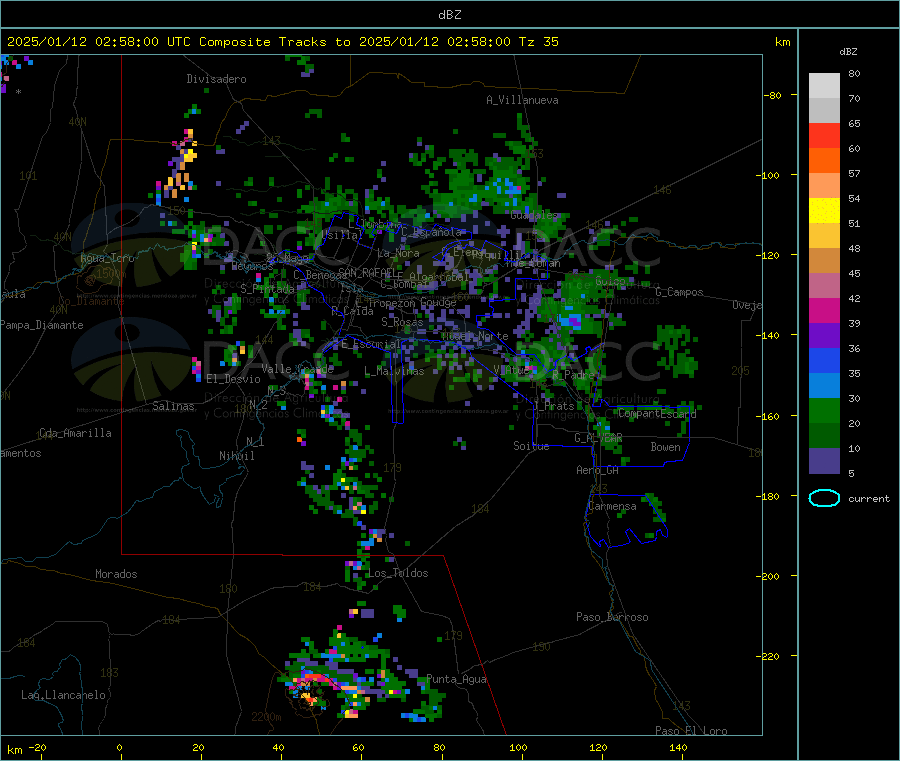Click the Agua_Toro location label
Image resolution: width=900 pixels, height=761 pixels.
point(107,258)
